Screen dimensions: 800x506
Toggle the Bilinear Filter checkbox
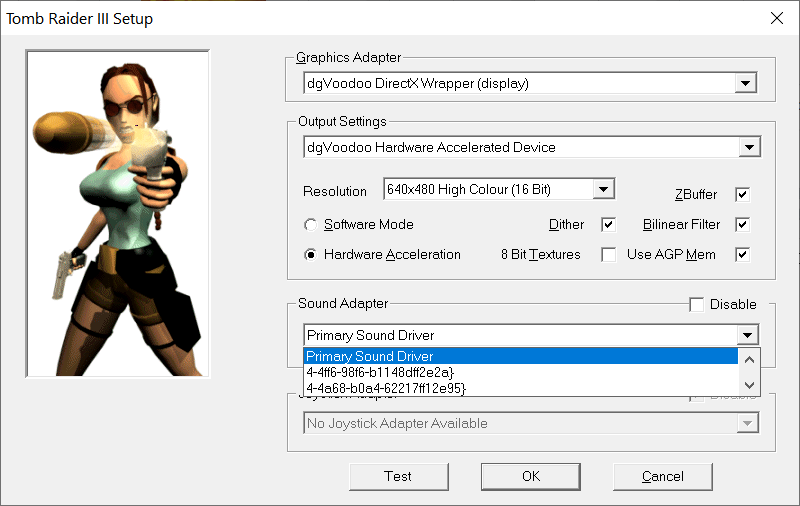click(x=742, y=224)
